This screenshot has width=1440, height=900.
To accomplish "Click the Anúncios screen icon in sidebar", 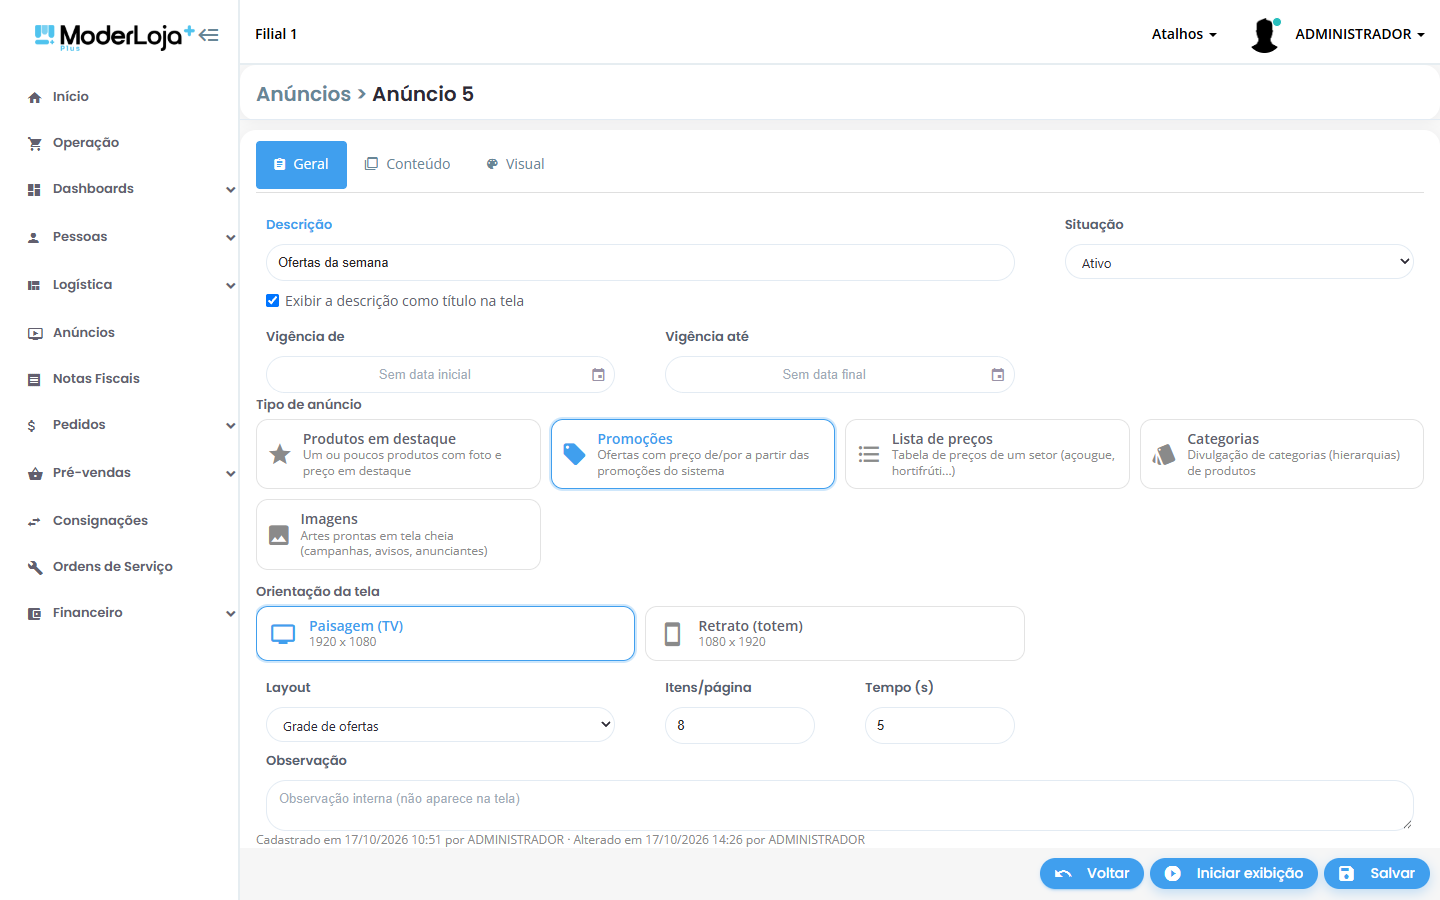I will tap(35, 334).
